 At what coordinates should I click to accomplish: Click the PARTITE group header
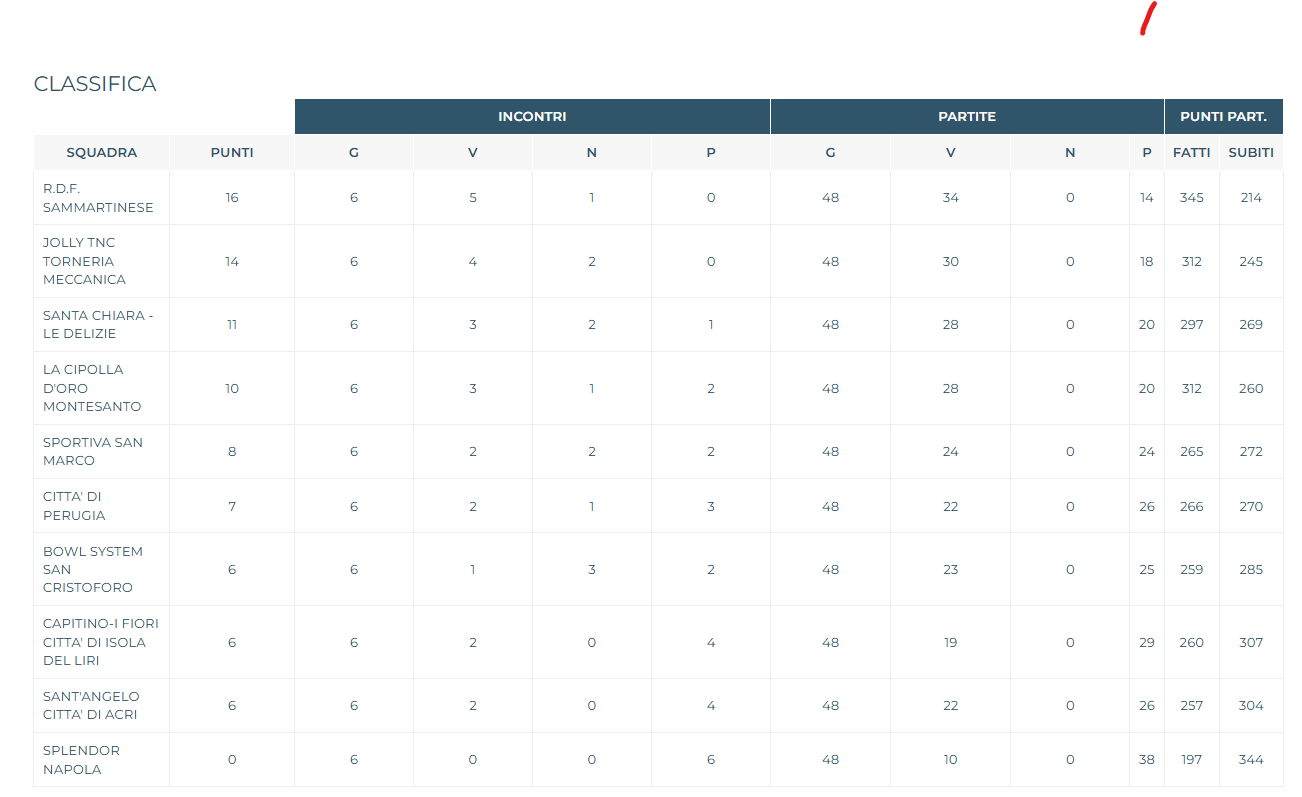967,117
